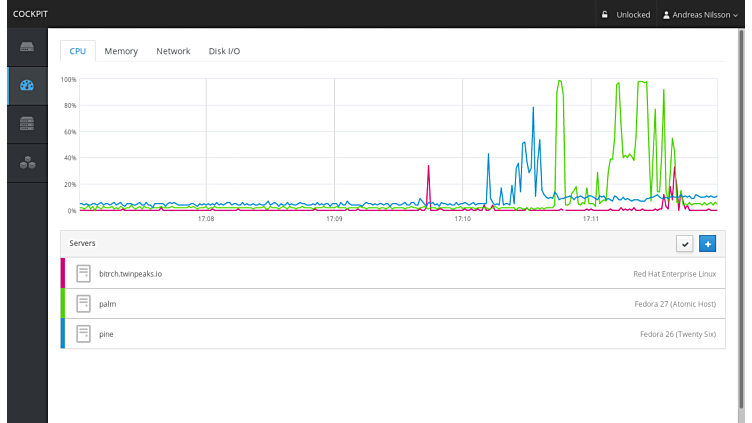Select the CPU tab
The height and width of the screenshot is (423, 752).
click(78, 51)
